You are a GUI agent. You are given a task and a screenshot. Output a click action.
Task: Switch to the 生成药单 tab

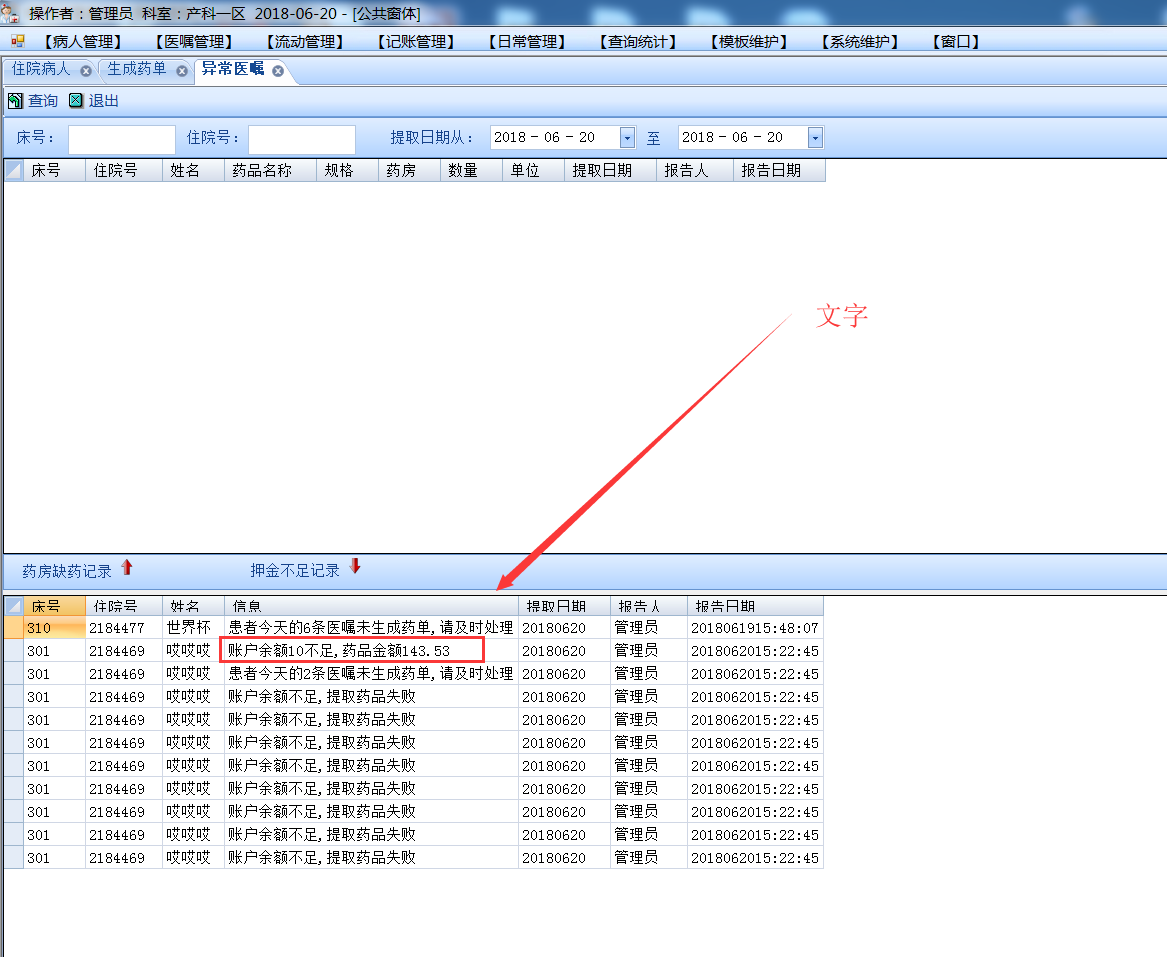pyautogui.click(x=137, y=69)
